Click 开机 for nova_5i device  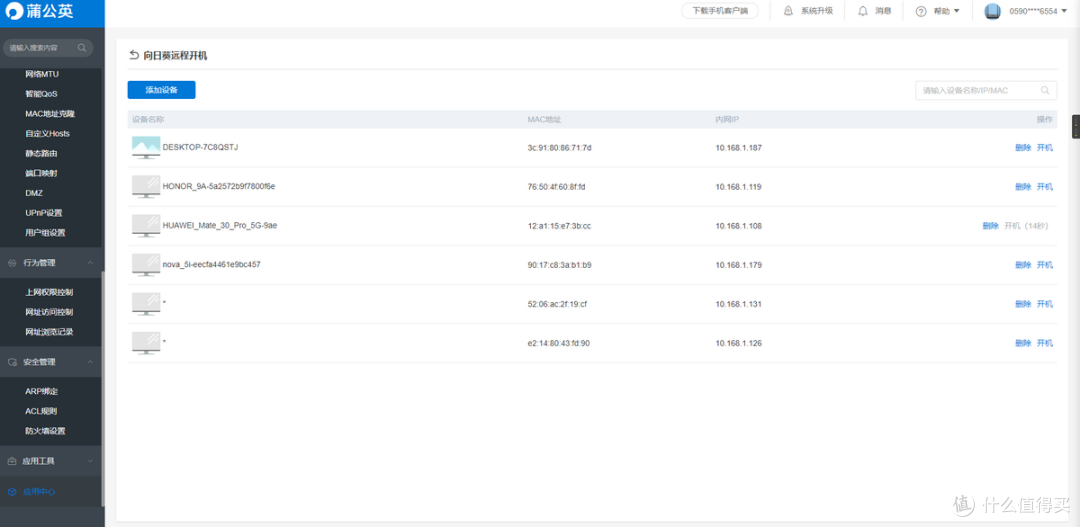pyautogui.click(x=1045, y=265)
